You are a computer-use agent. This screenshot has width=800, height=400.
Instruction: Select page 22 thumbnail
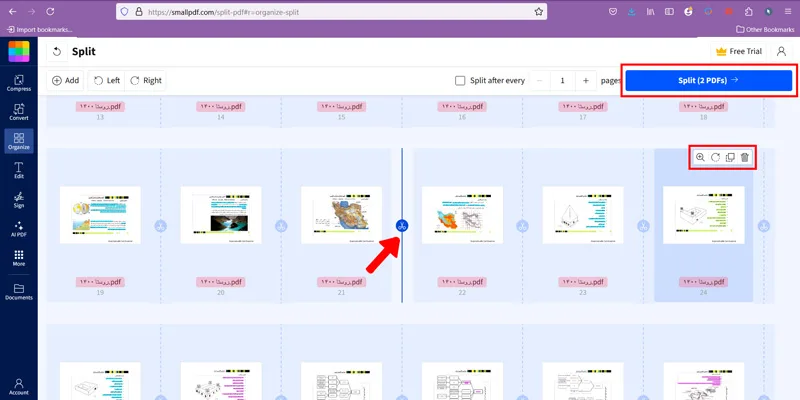pos(462,215)
